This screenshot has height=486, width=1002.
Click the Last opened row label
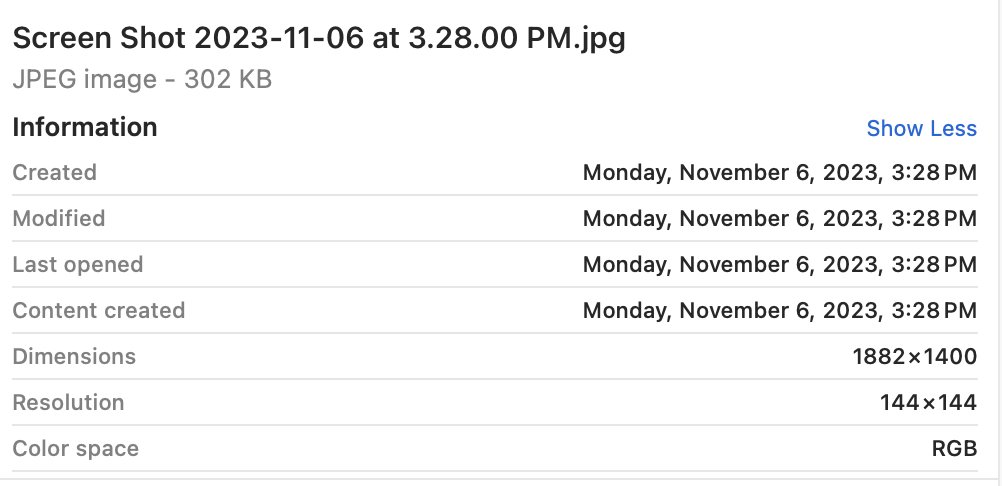[x=78, y=265]
